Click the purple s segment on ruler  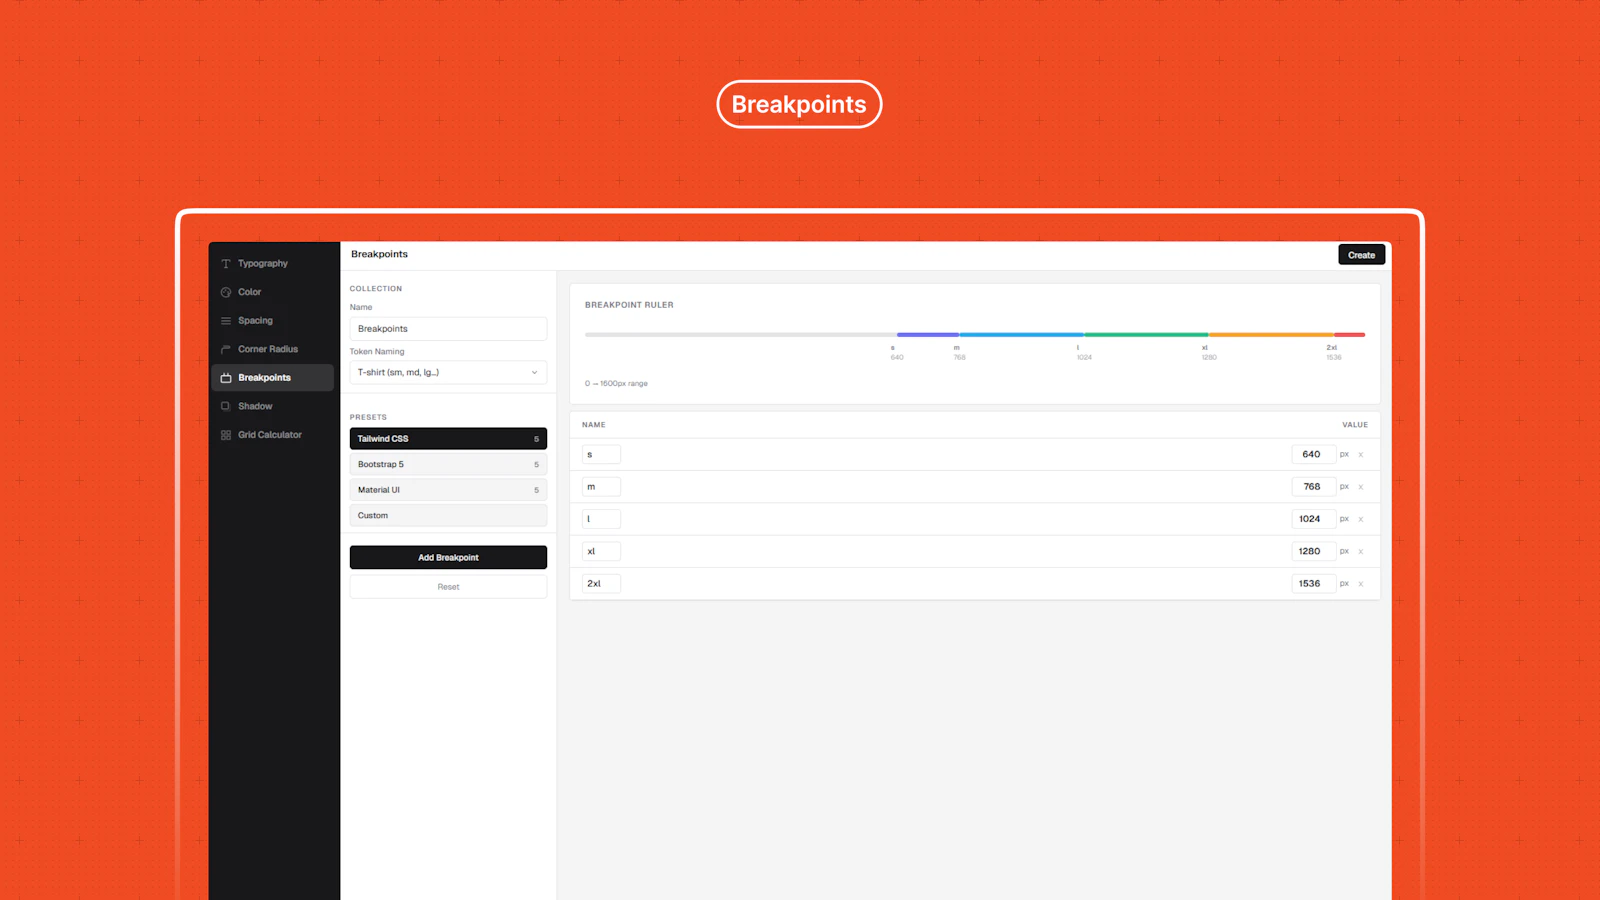[928, 335]
